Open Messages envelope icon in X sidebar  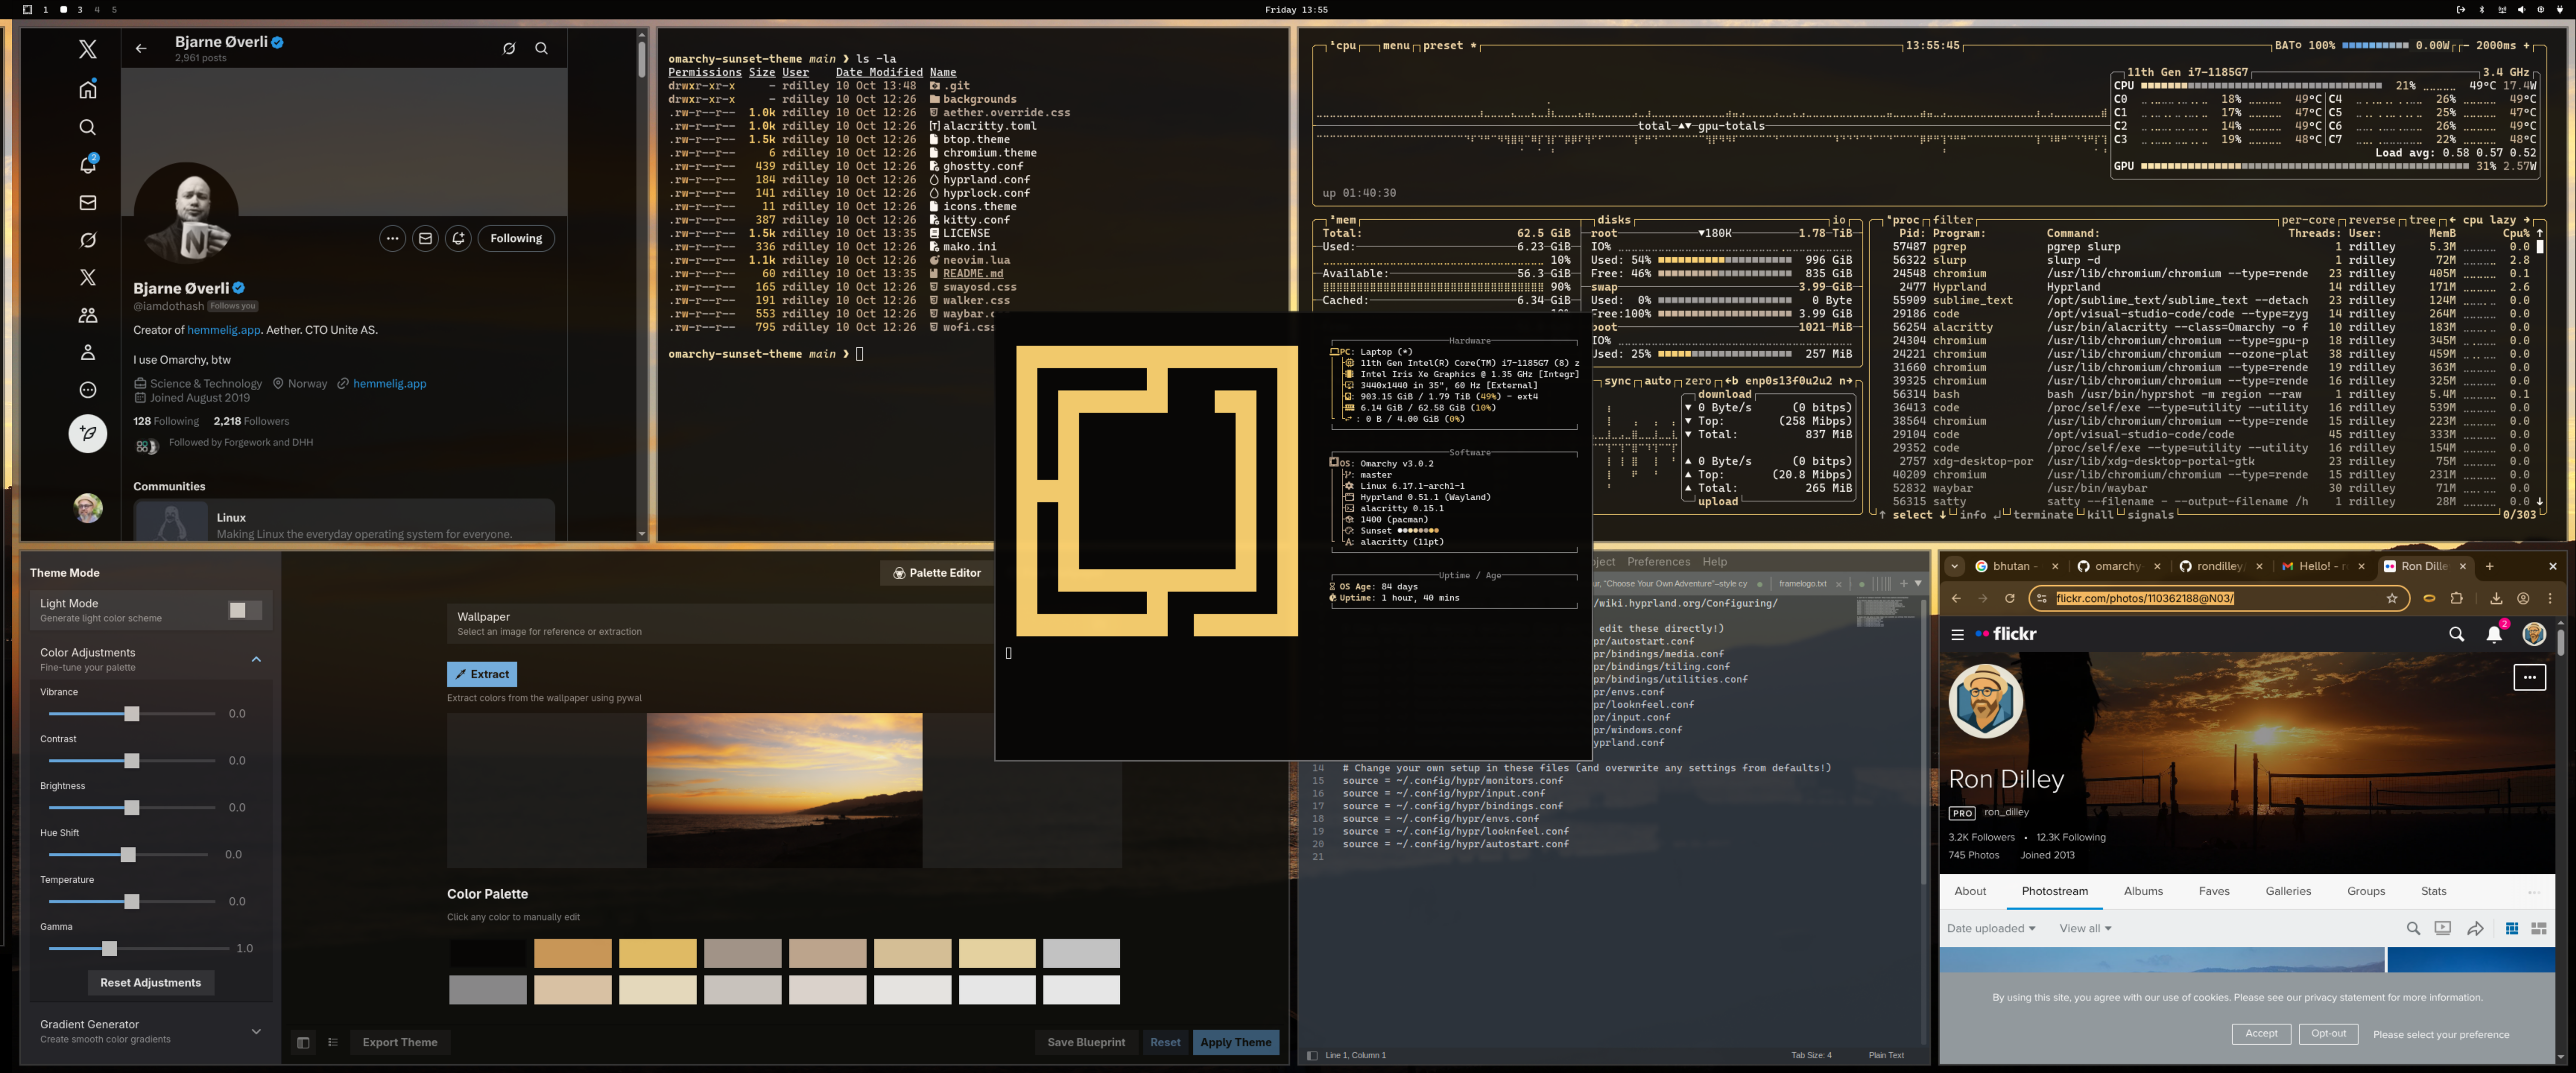tap(88, 203)
